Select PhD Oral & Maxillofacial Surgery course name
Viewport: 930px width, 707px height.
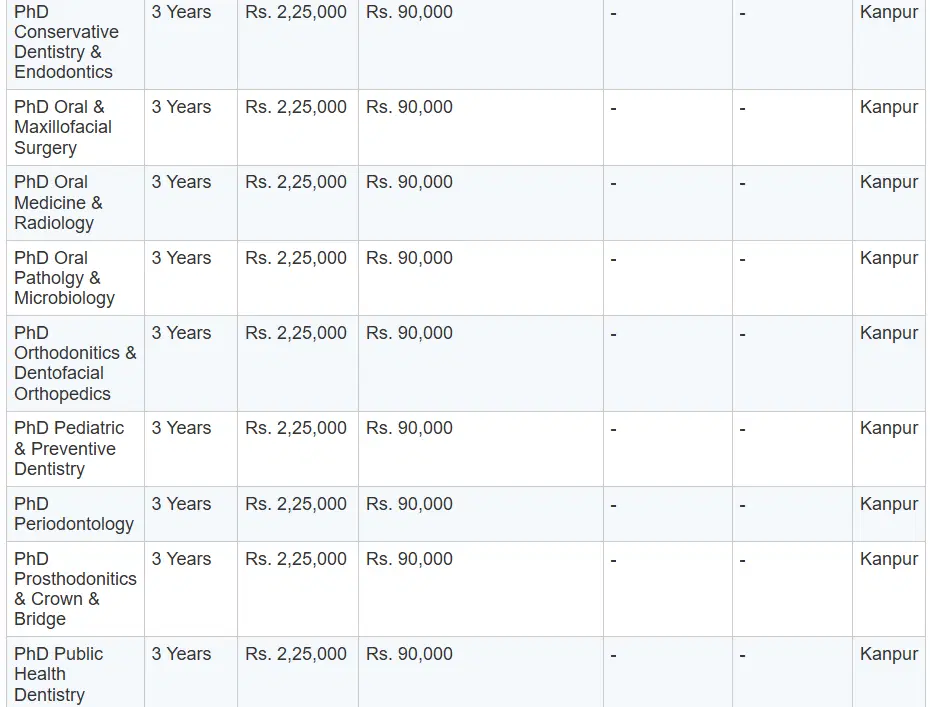[63, 127]
